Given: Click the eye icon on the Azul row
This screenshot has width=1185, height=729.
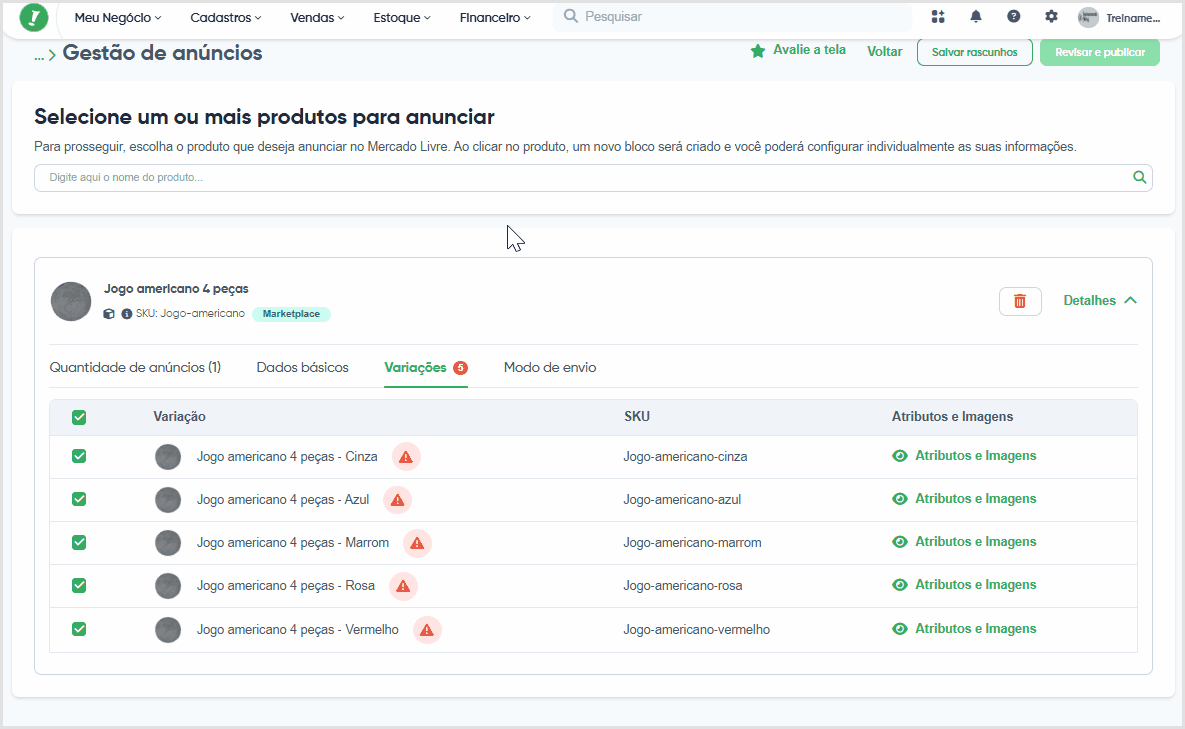Looking at the screenshot, I should 899,499.
